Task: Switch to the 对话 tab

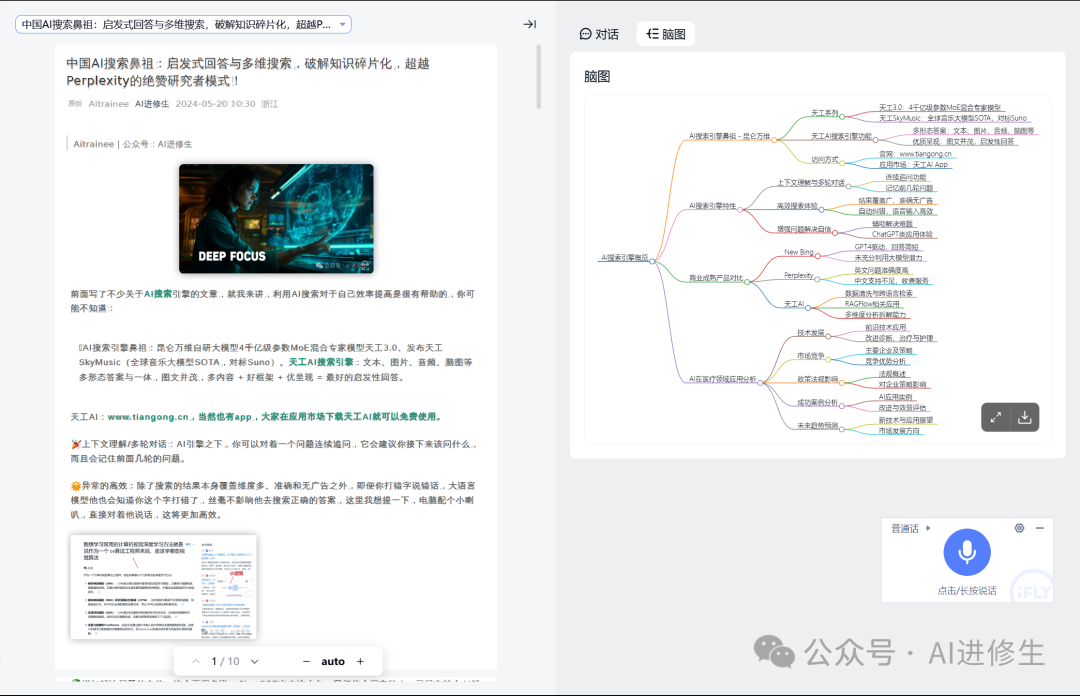Action: coord(599,34)
